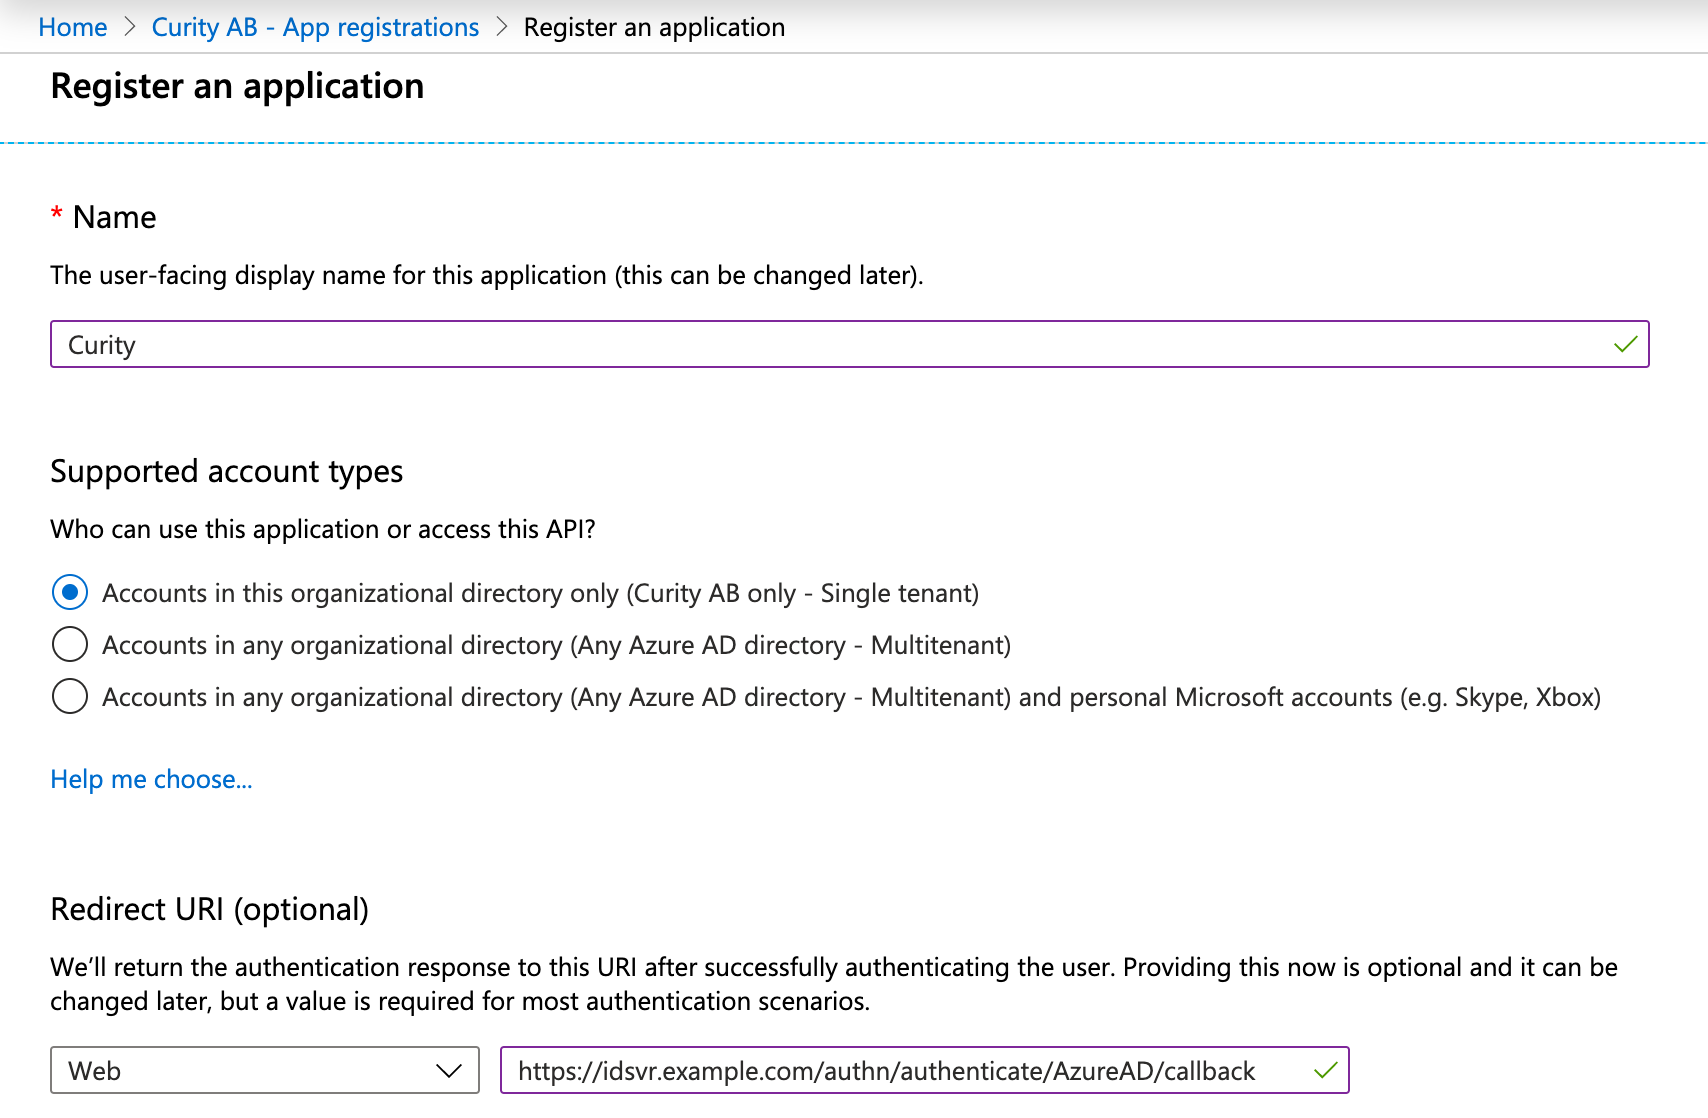Expand the redirect URI type combo box
The height and width of the screenshot is (1118, 1708).
[264, 1070]
